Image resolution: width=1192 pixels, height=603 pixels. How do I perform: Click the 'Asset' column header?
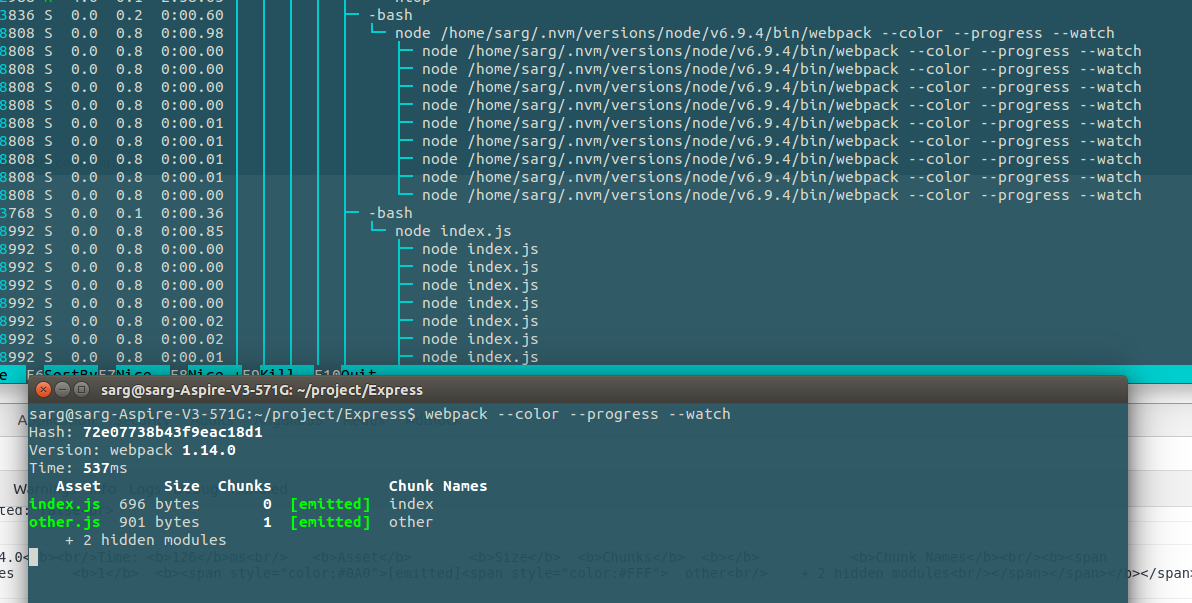tap(78, 486)
